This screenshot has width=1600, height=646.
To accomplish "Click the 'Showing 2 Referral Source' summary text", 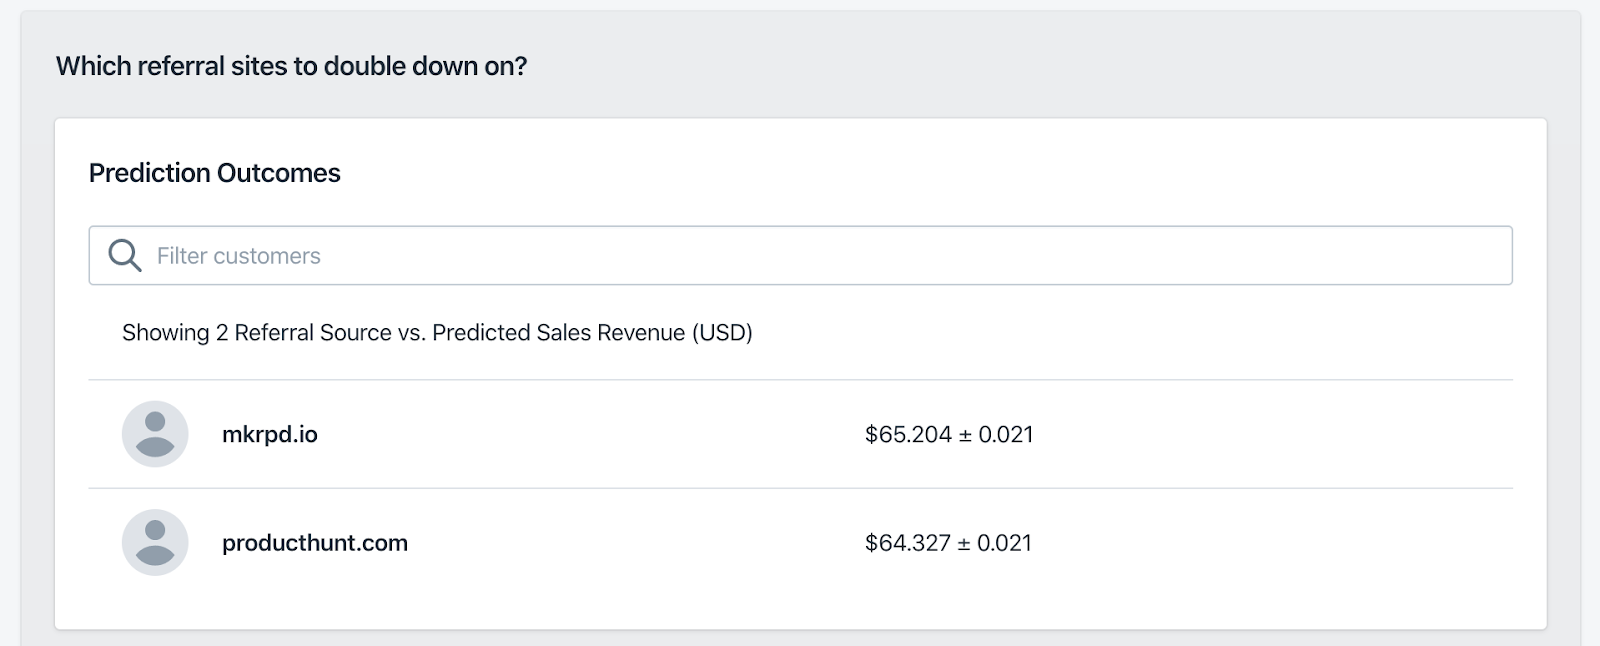I will (437, 333).
